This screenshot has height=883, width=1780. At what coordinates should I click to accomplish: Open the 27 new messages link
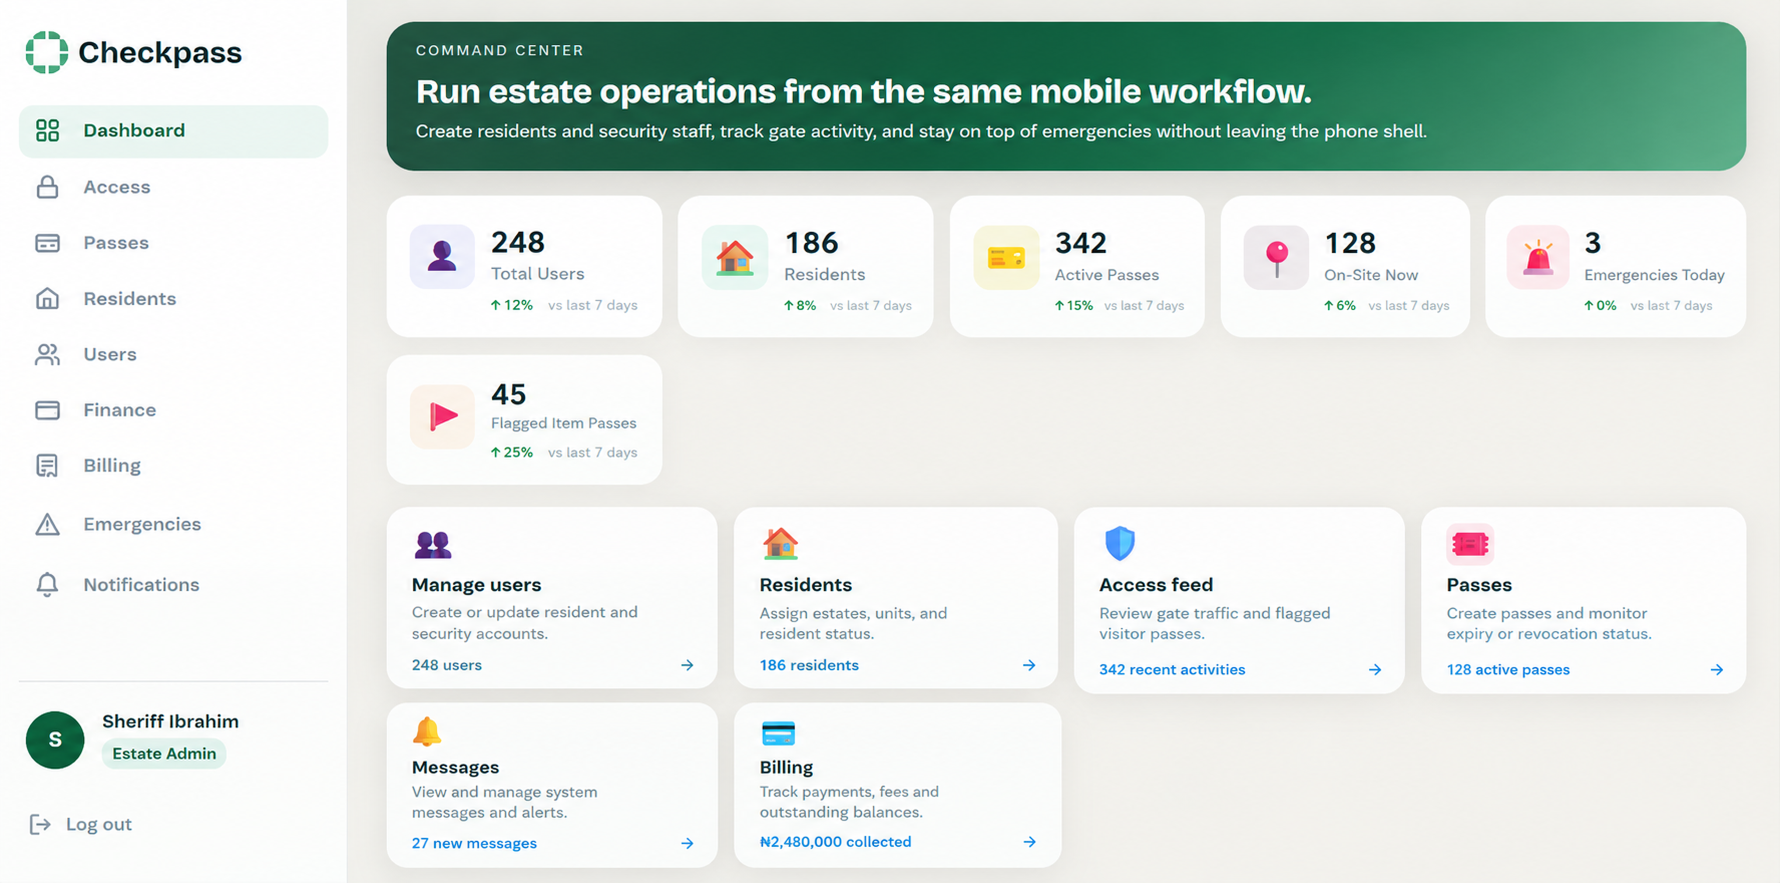tap(474, 843)
